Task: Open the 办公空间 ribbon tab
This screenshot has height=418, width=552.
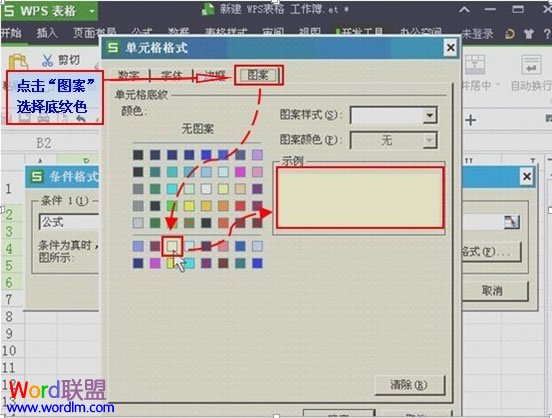Action: (421, 33)
